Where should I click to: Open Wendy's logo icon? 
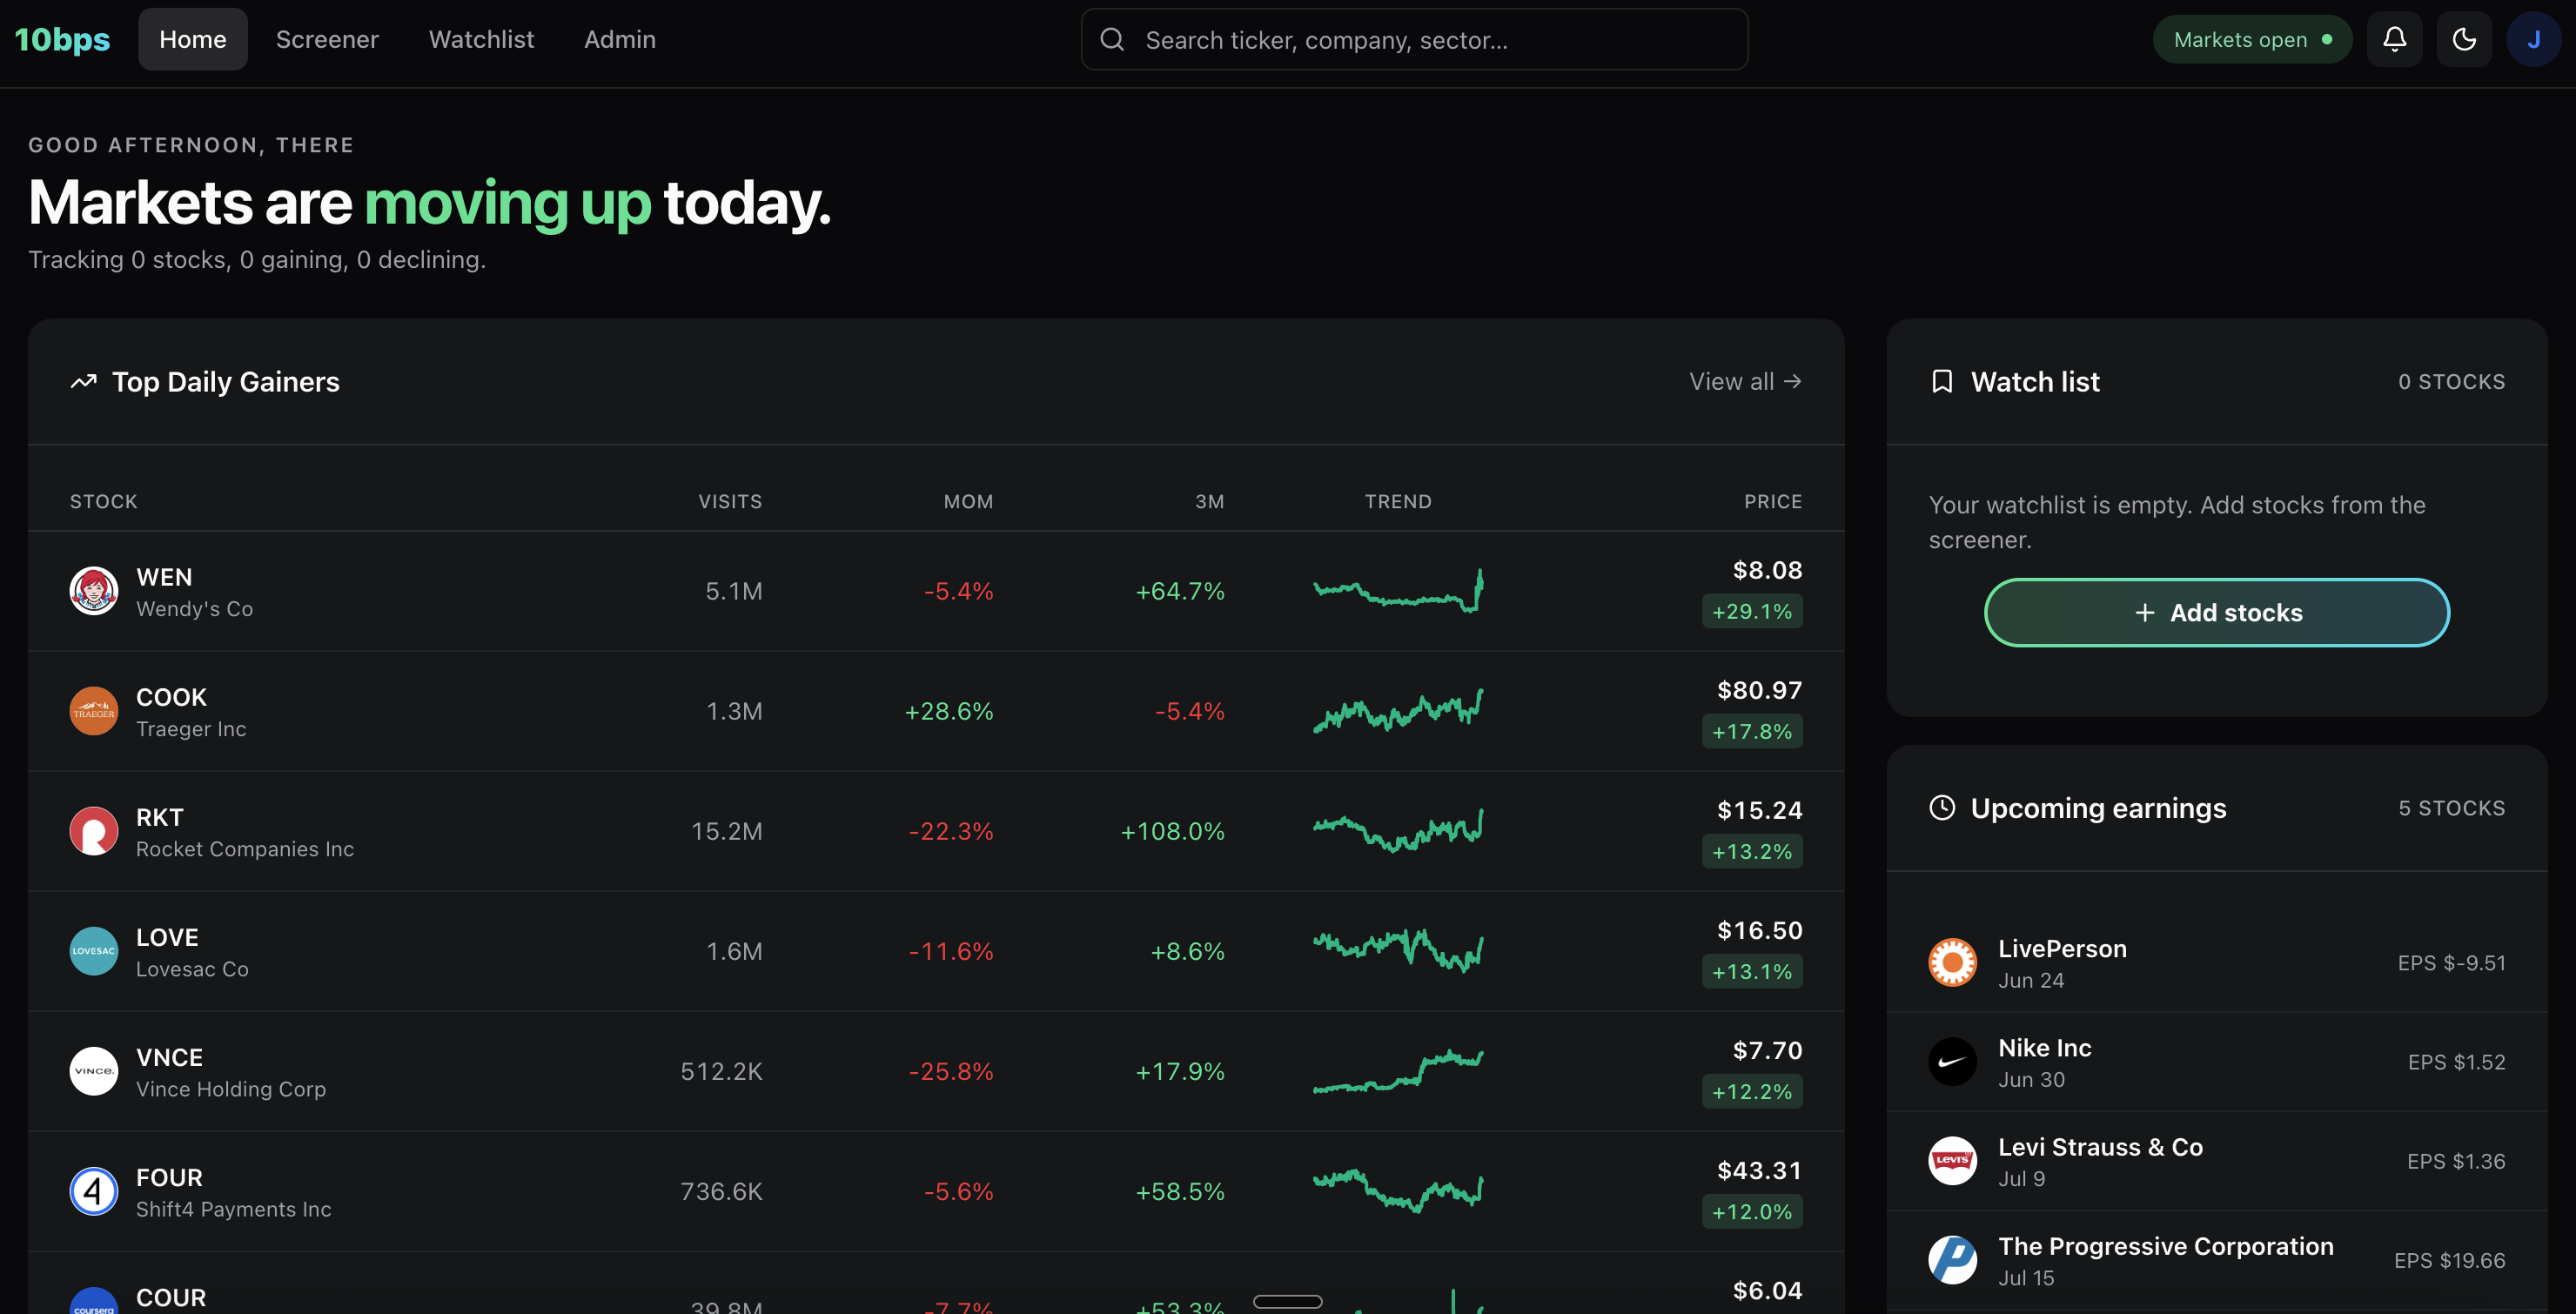point(94,591)
